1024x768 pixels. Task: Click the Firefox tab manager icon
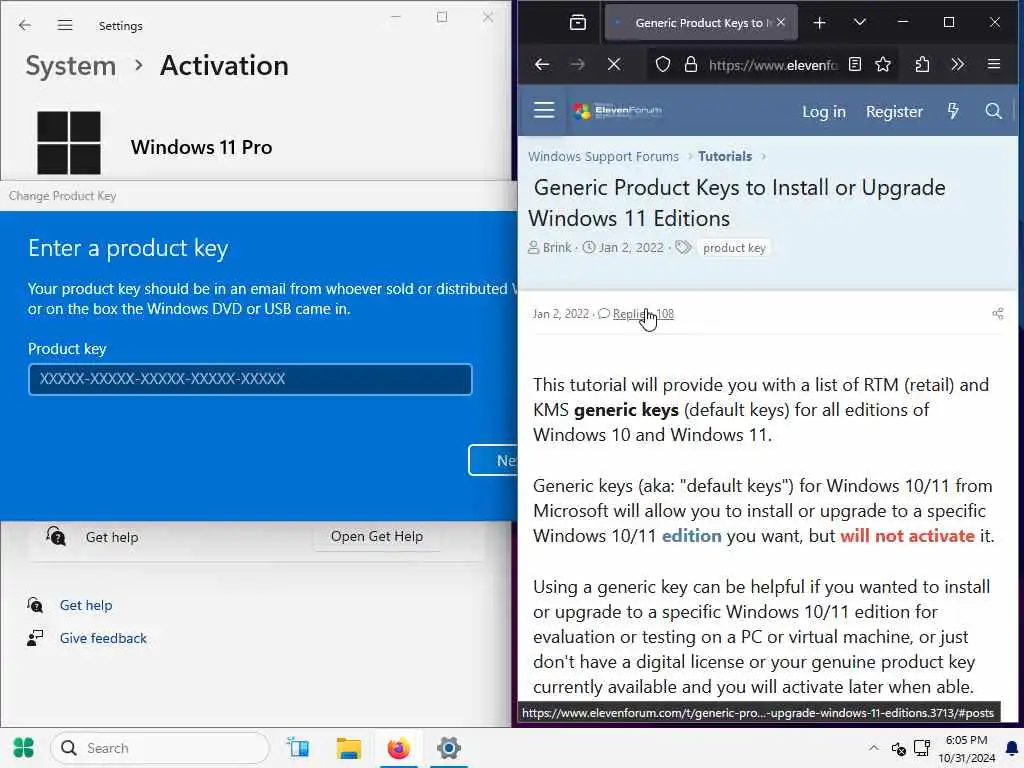tap(578, 23)
